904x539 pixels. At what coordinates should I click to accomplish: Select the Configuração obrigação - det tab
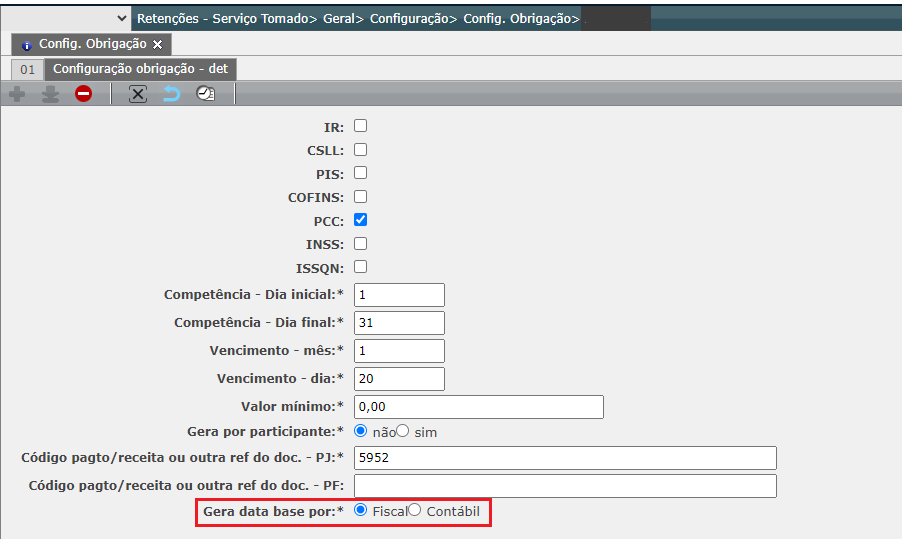140,69
